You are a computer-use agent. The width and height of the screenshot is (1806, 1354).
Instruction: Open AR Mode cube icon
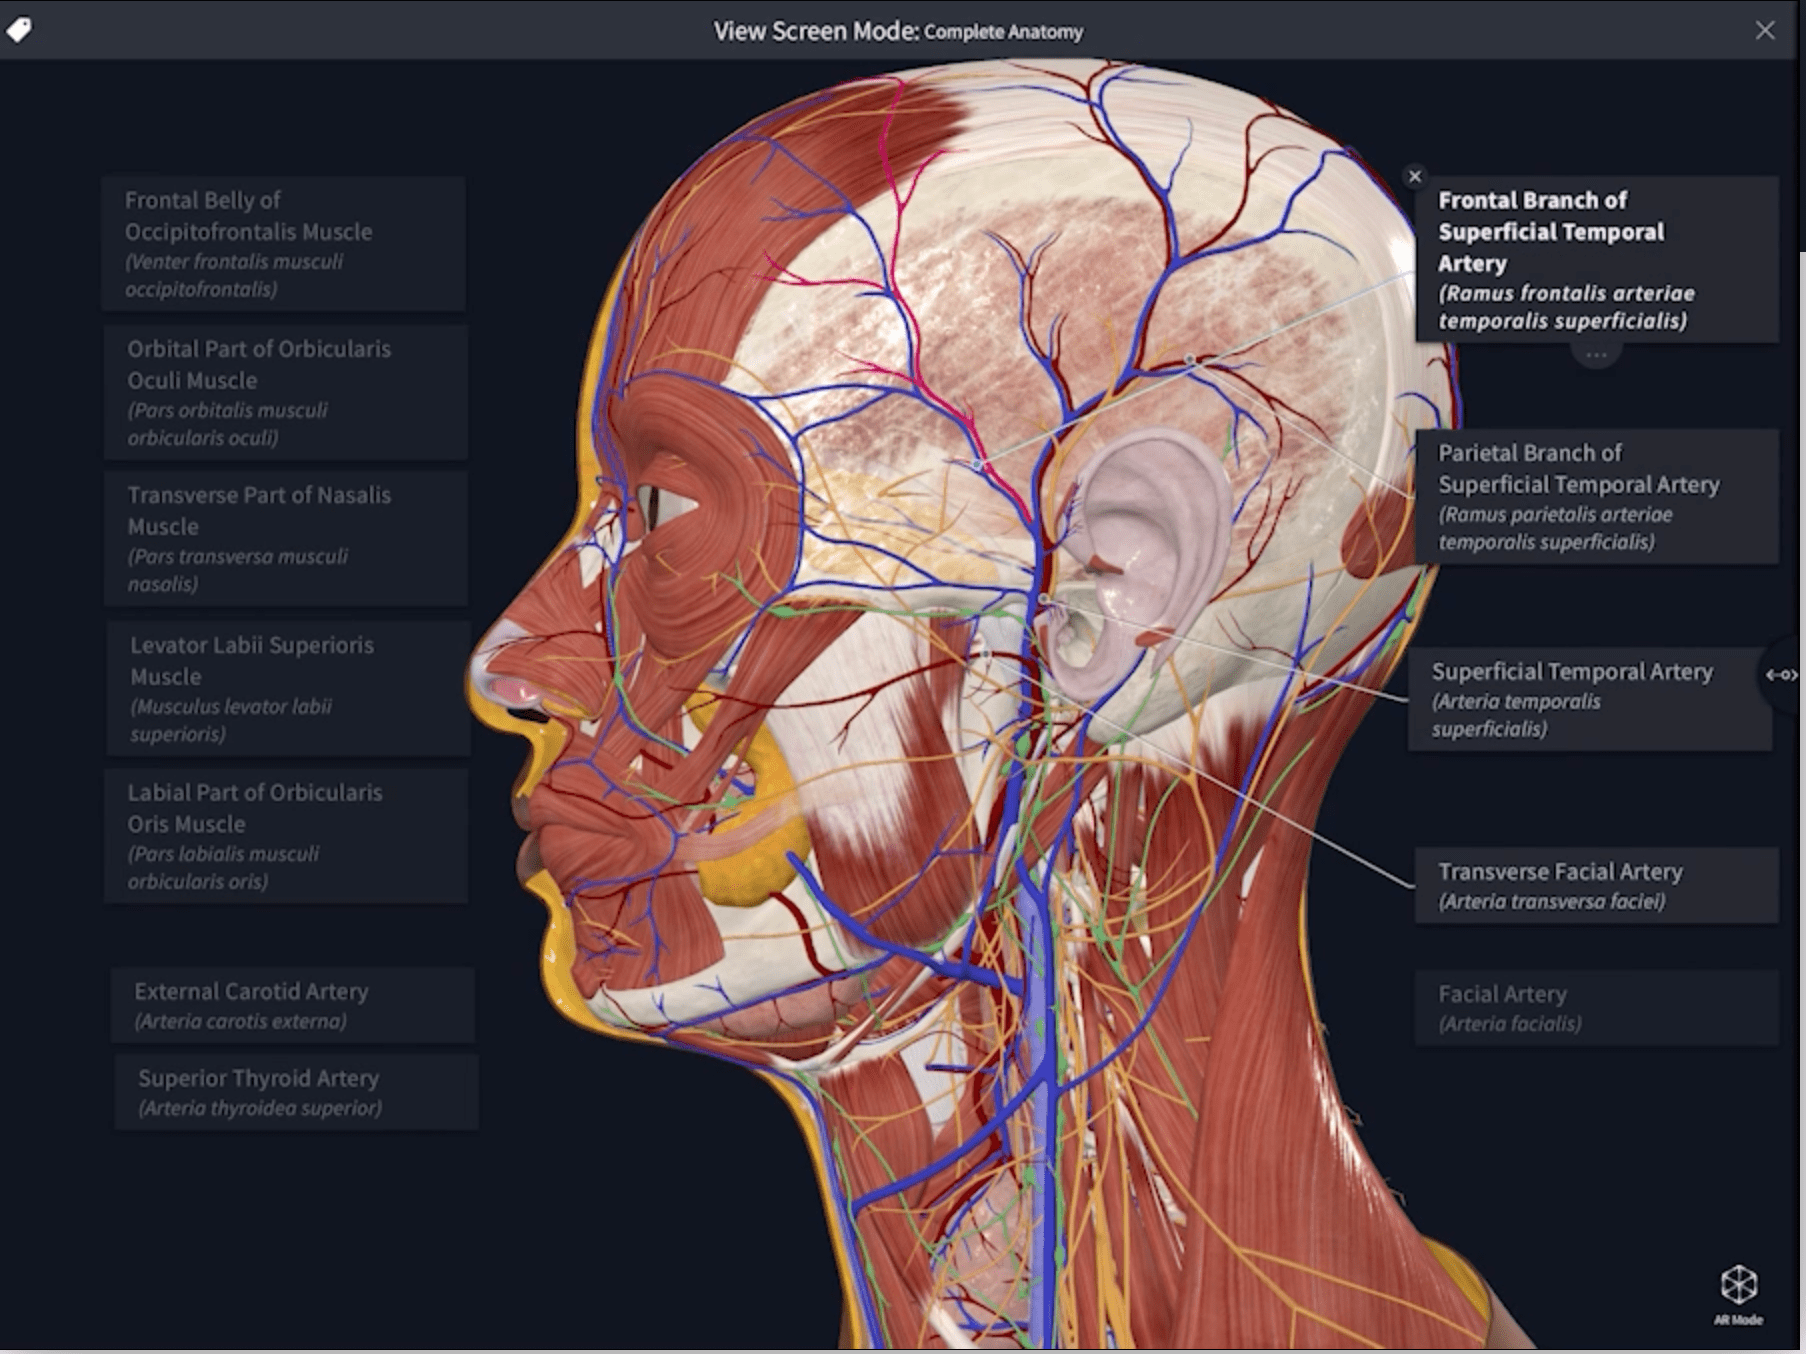click(x=1738, y=1293)
